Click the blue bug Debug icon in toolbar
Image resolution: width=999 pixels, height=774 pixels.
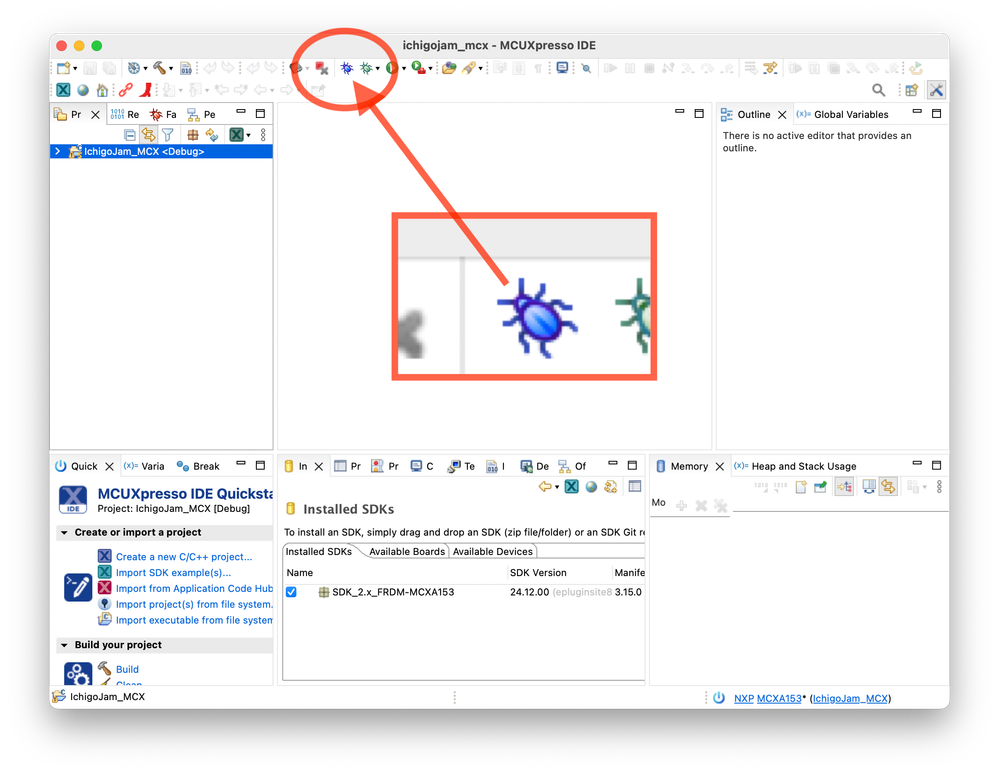coord(347,68)
